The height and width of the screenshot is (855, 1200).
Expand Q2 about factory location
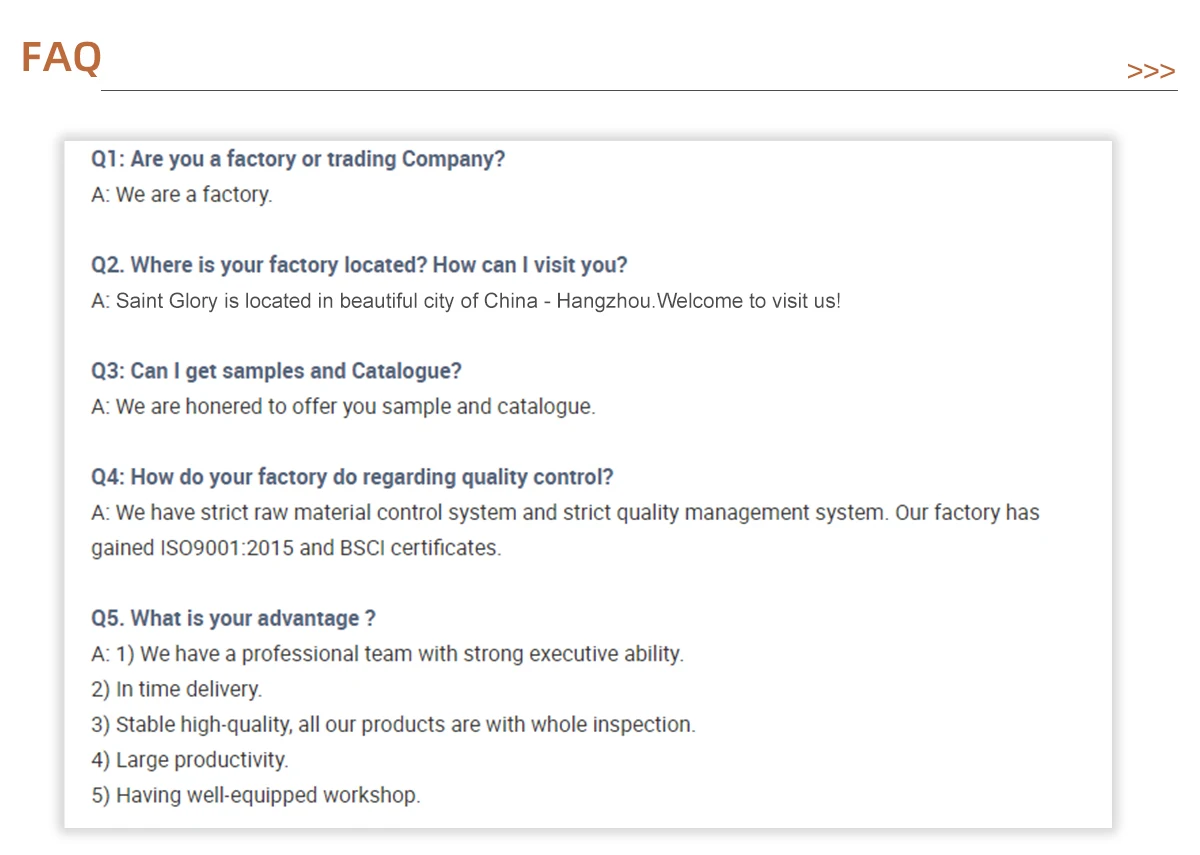click(x=359, y=265)
